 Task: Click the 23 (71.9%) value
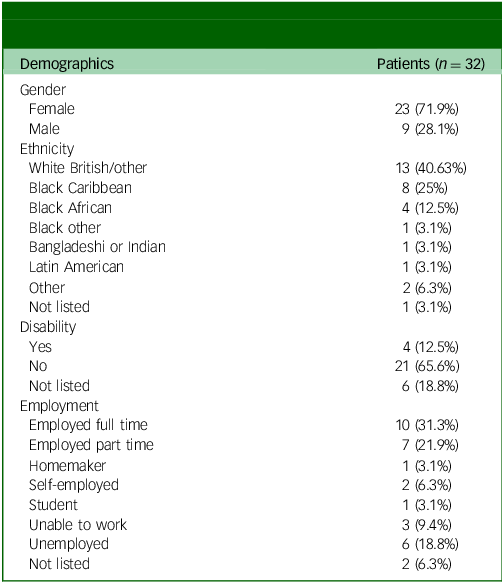tap(427, 109)
